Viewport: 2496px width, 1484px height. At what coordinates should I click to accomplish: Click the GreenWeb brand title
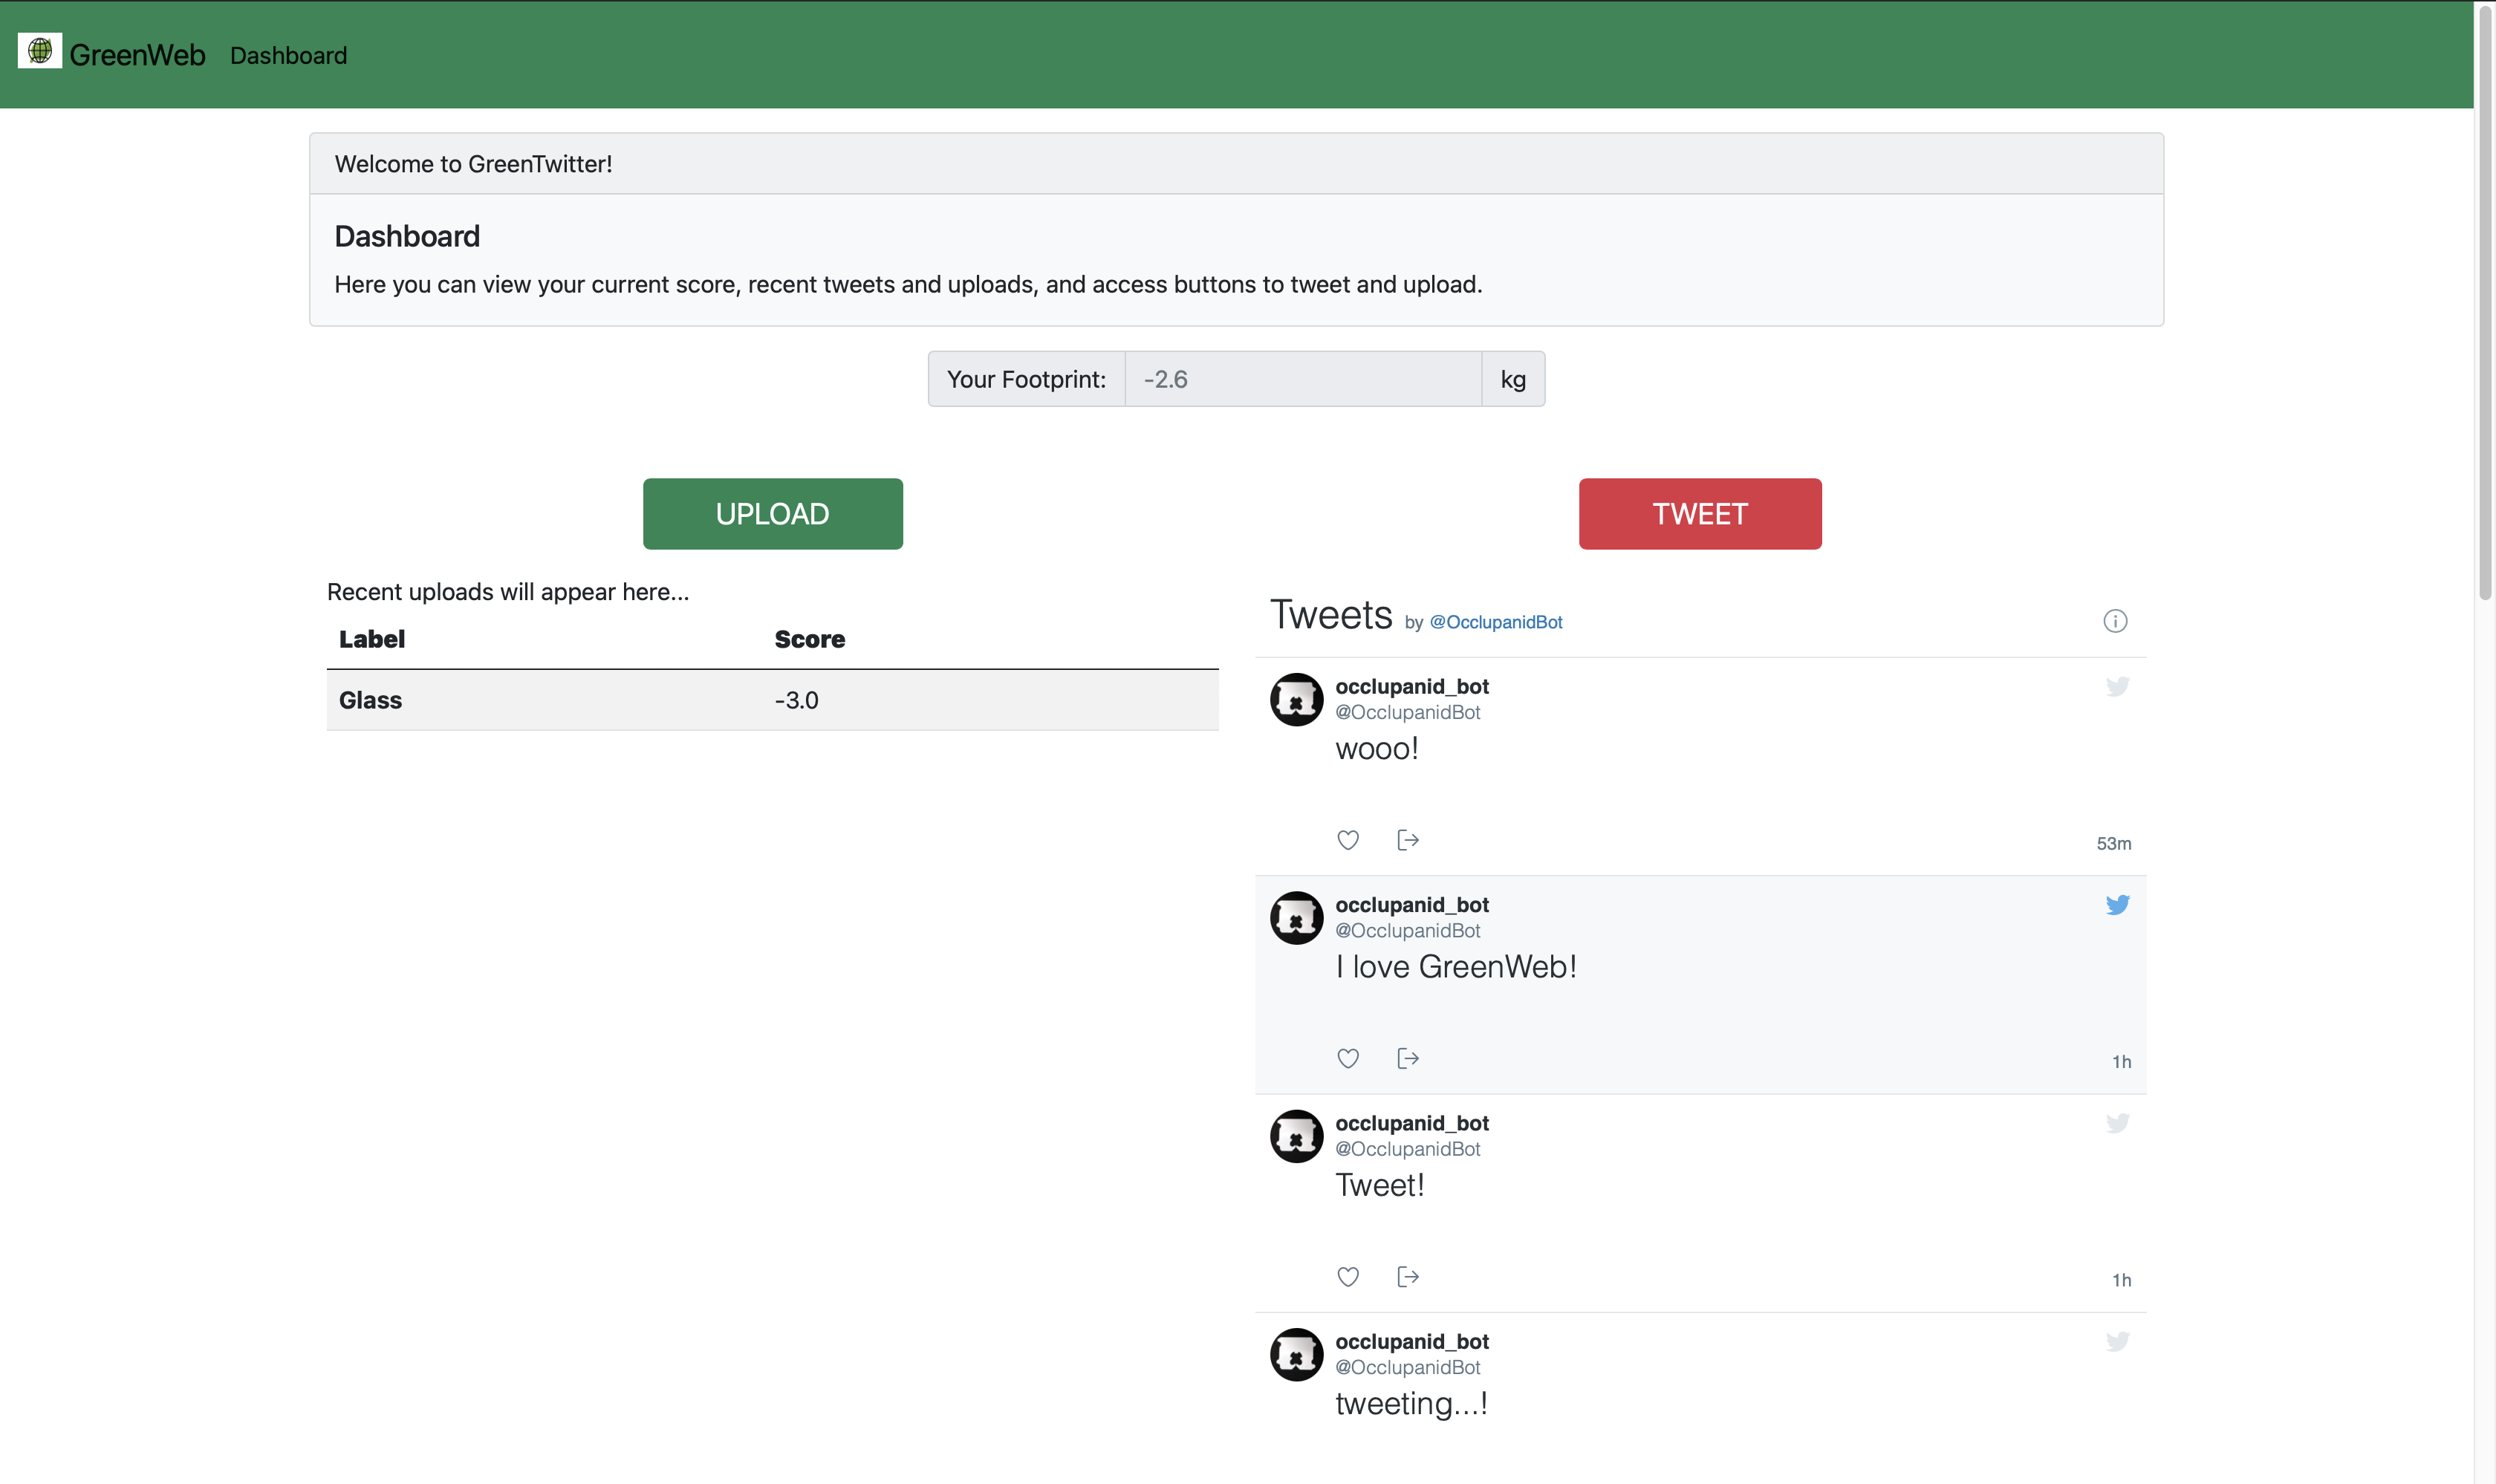(137, 55)
